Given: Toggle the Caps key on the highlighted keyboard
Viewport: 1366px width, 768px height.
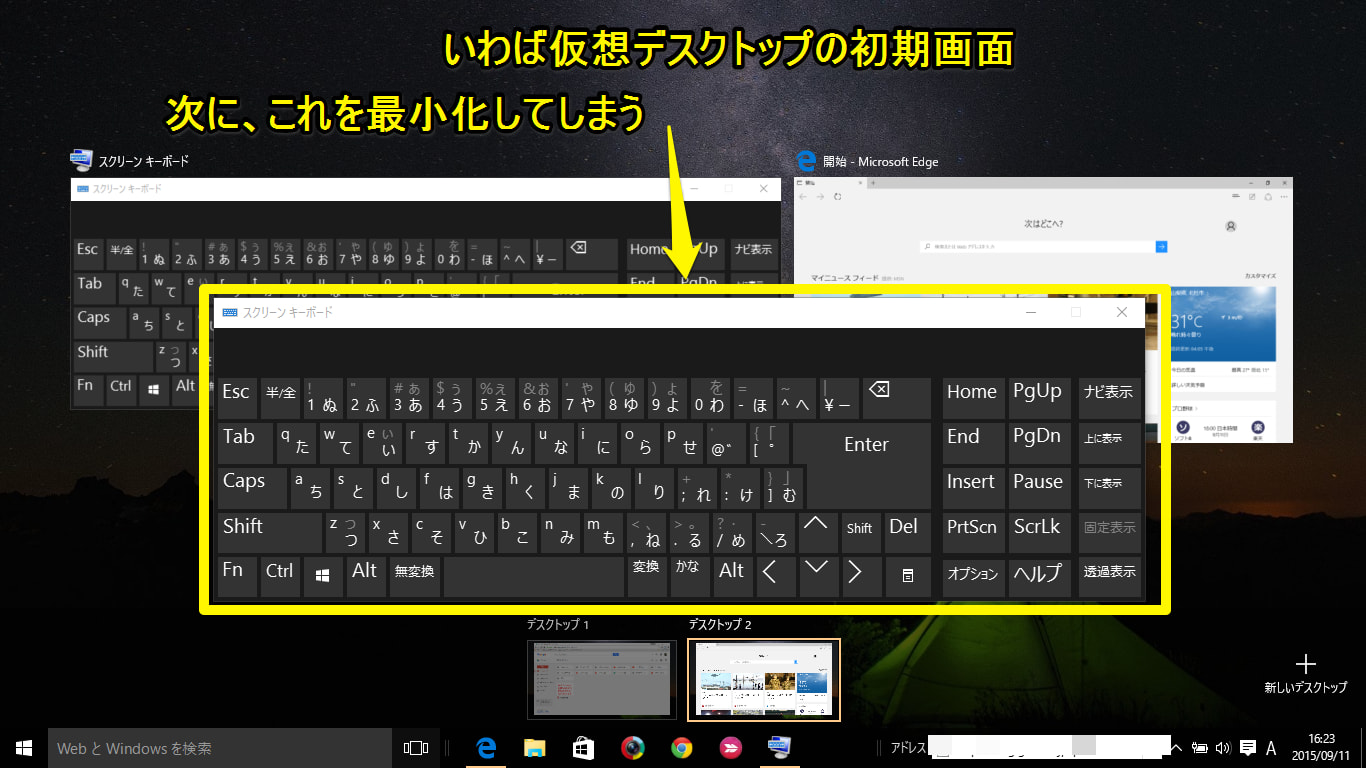Looking at the screenshot, I should [252, 487].
